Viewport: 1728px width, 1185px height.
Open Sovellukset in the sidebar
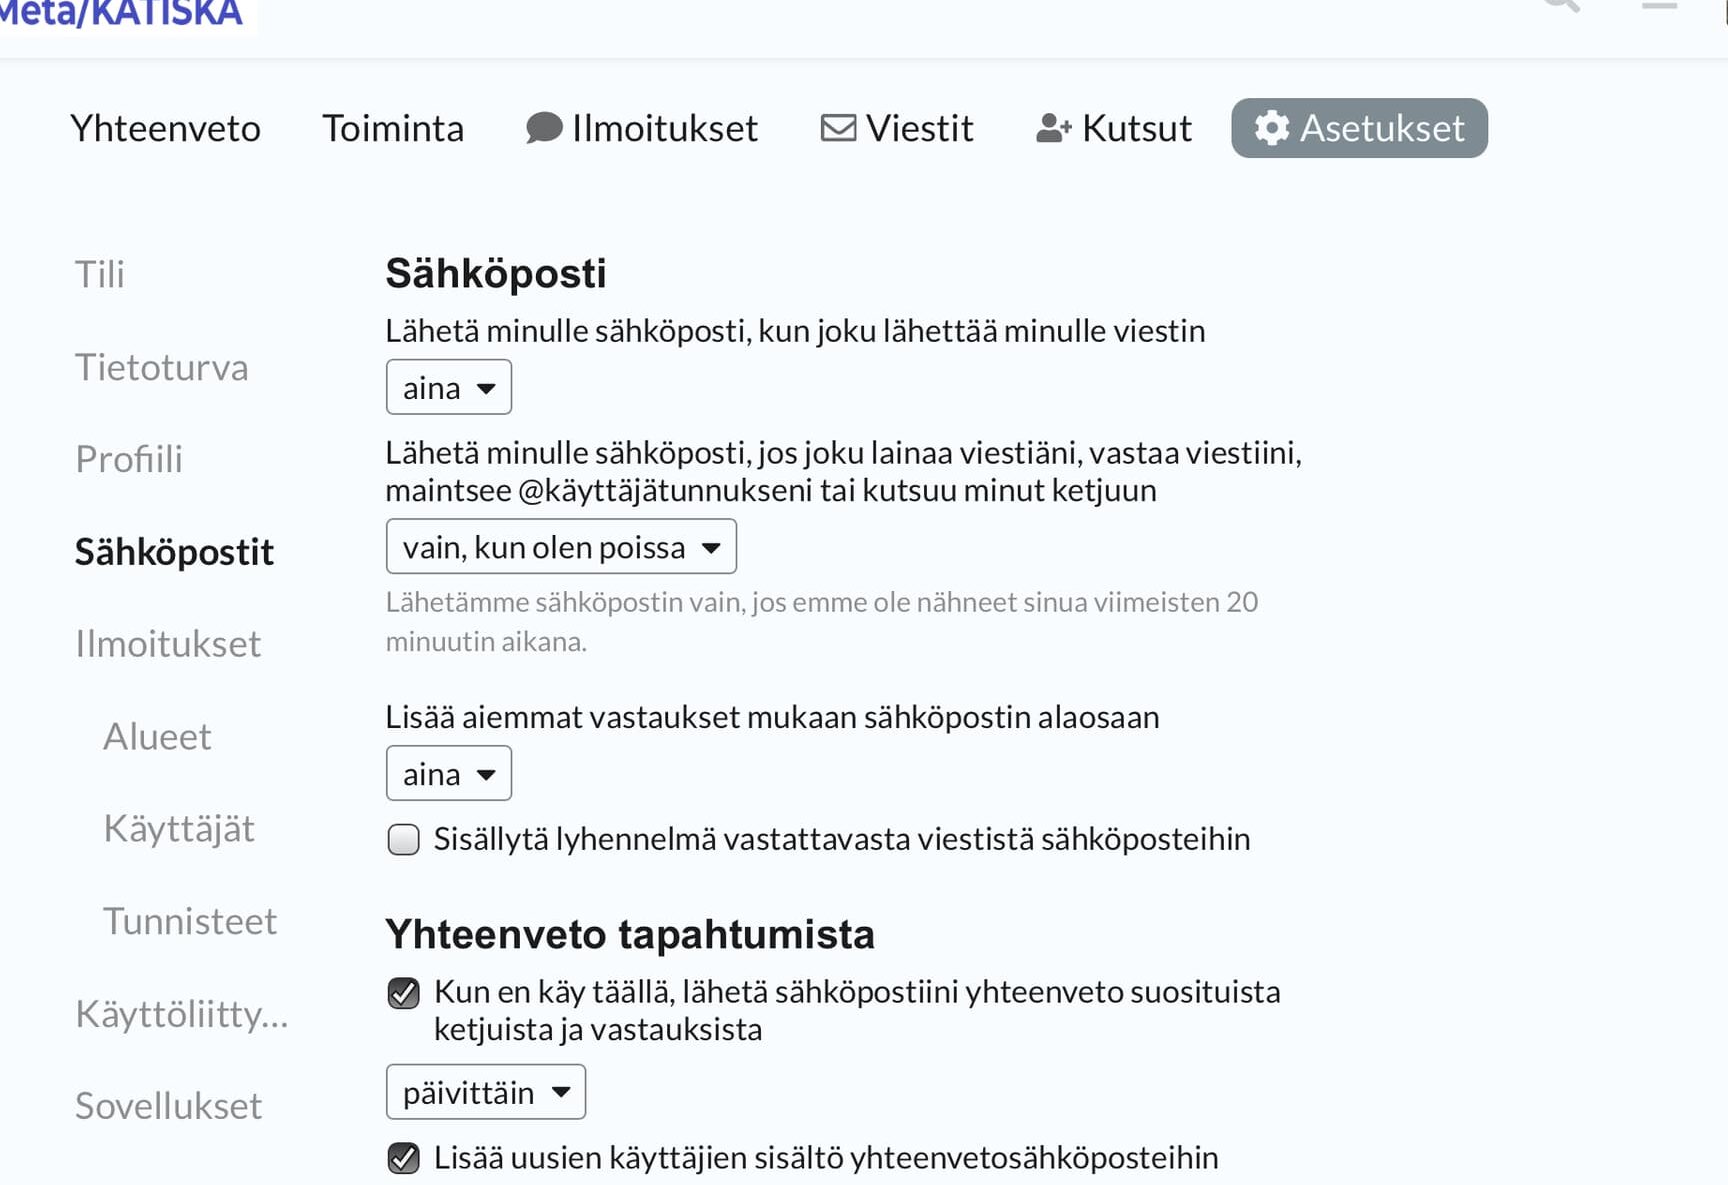(x=169, y=1106)
